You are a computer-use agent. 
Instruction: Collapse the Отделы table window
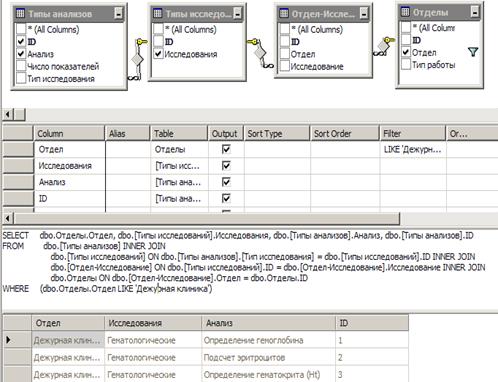(x=475, y=12)
